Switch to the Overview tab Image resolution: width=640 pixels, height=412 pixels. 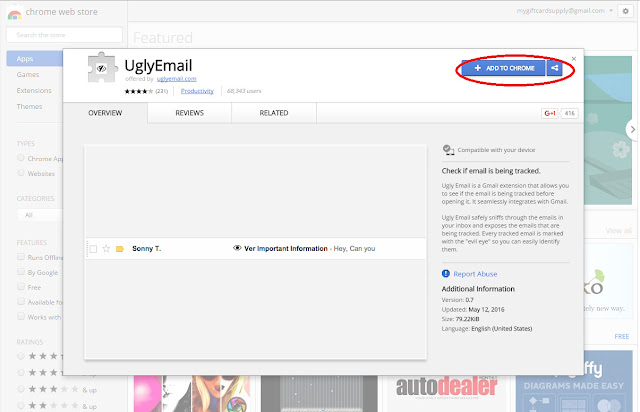(x=105, y=113)
